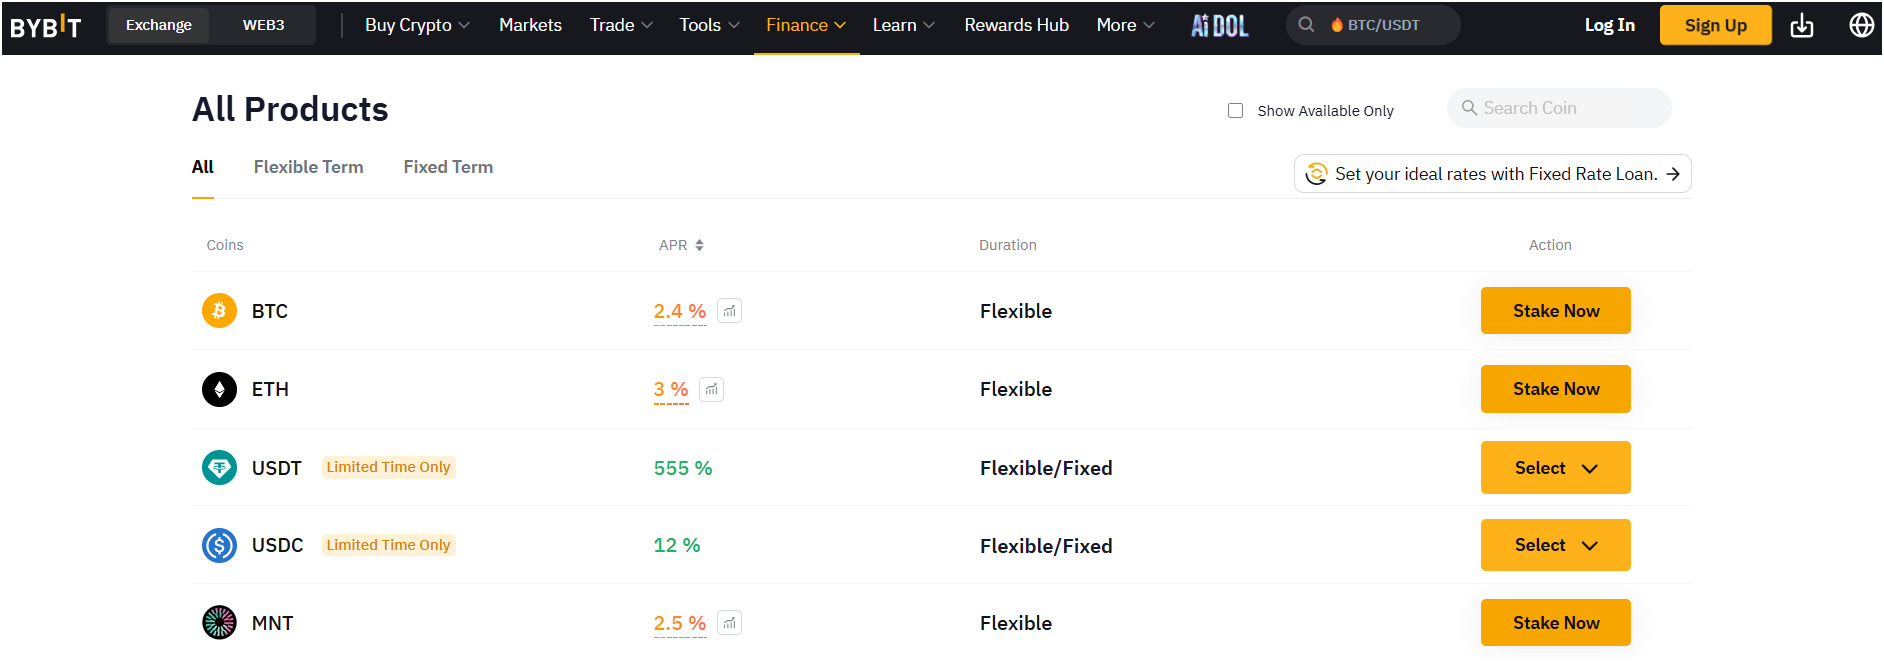1884x662 pixels.
Task: Stake BTC with Stake Now button
Action: (x=1555, y=311)
